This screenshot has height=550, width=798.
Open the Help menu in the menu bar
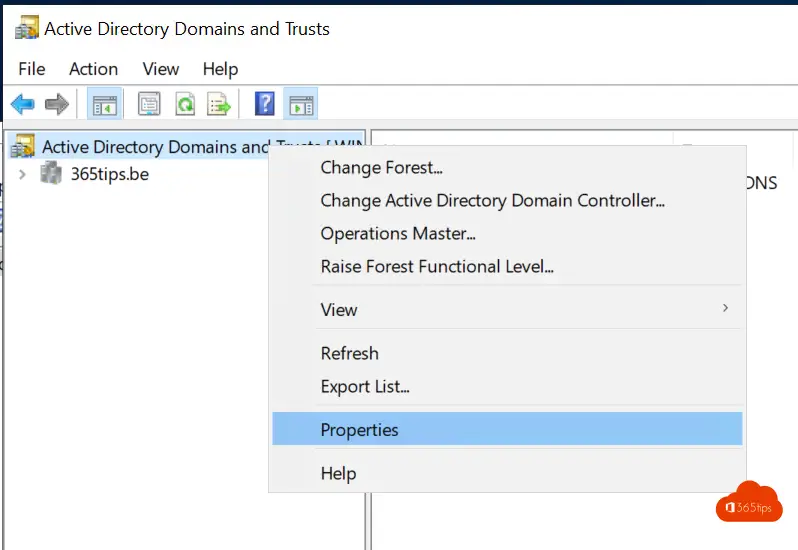coord(220,69)
